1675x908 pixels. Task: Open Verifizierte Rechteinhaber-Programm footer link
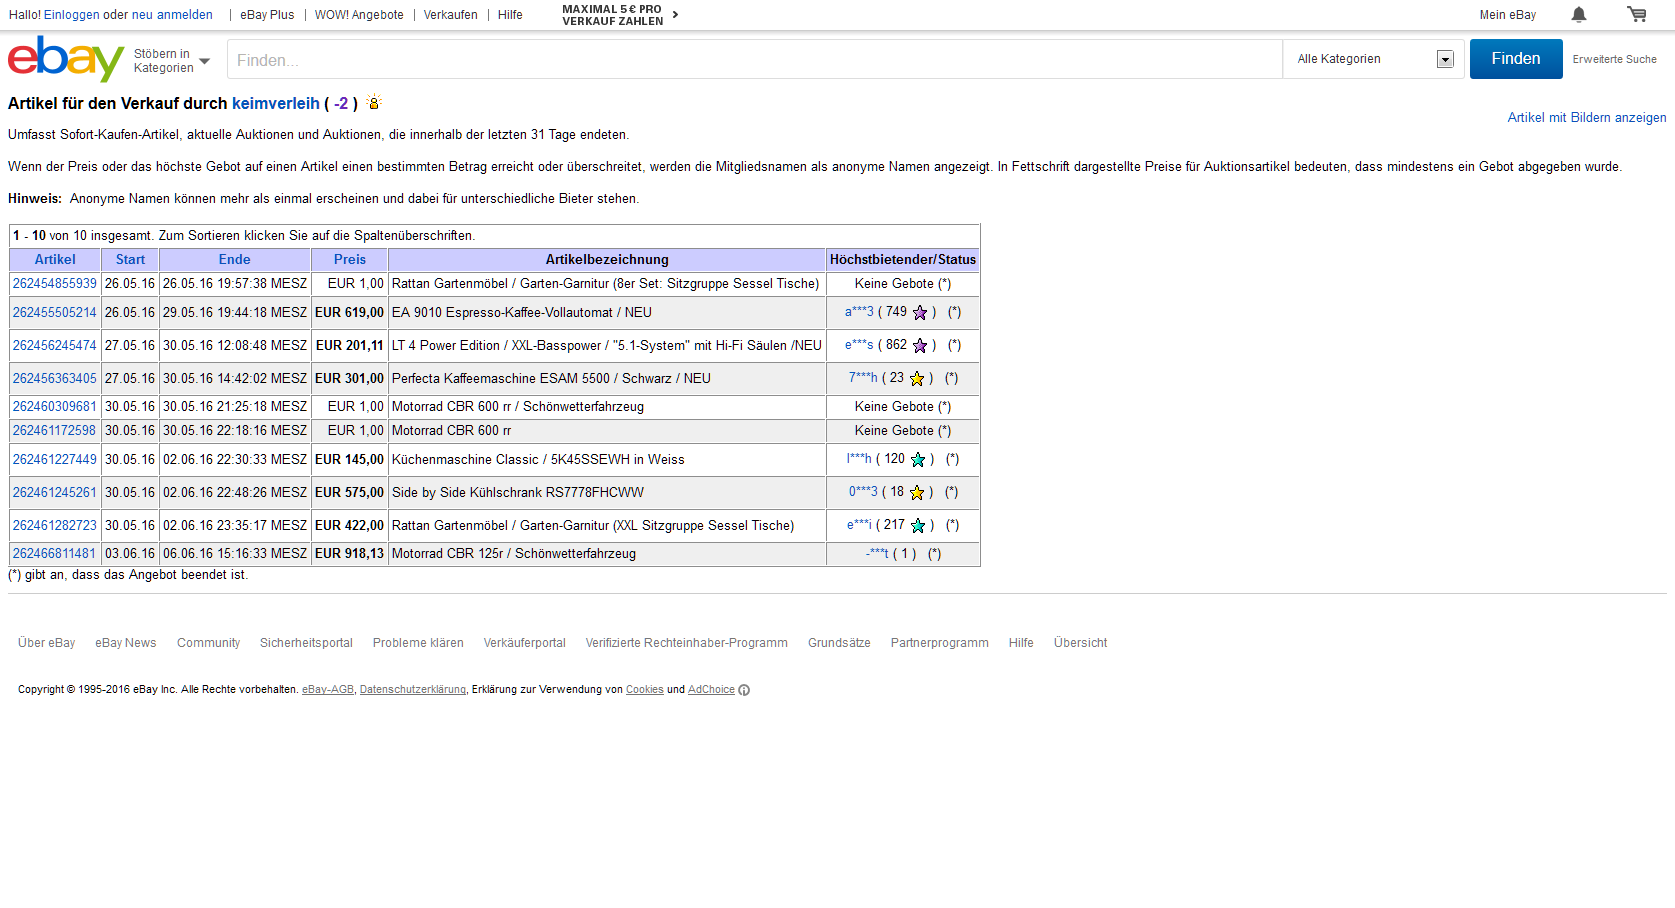pos(686,643)
